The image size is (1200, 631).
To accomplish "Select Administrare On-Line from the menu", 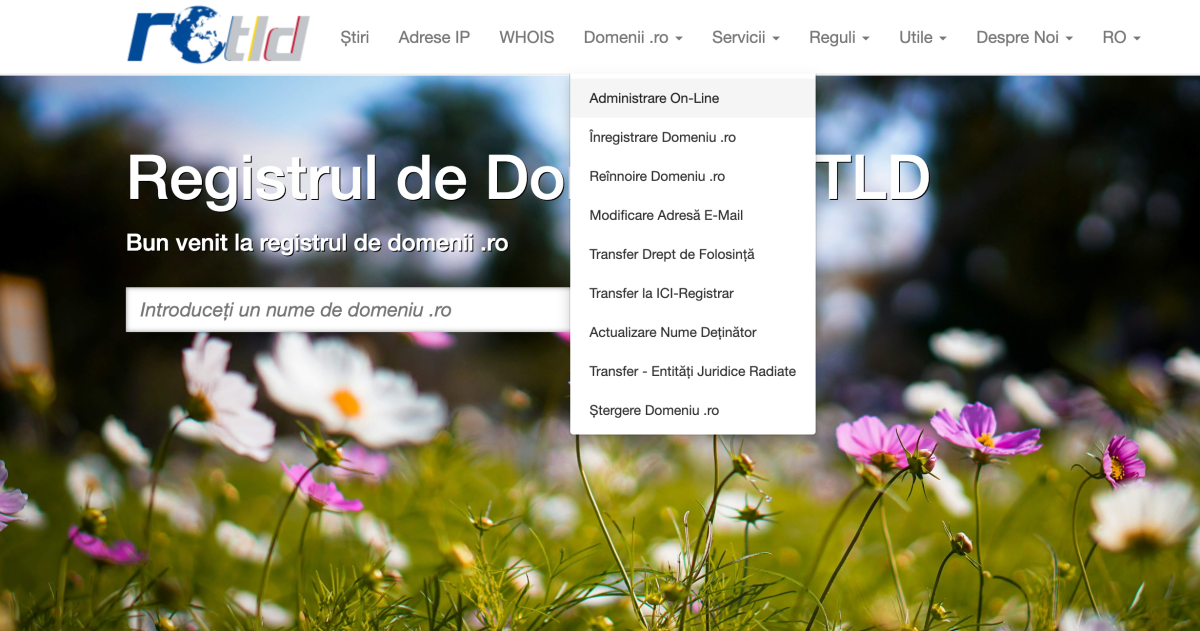I will click(x=654, y=98).
